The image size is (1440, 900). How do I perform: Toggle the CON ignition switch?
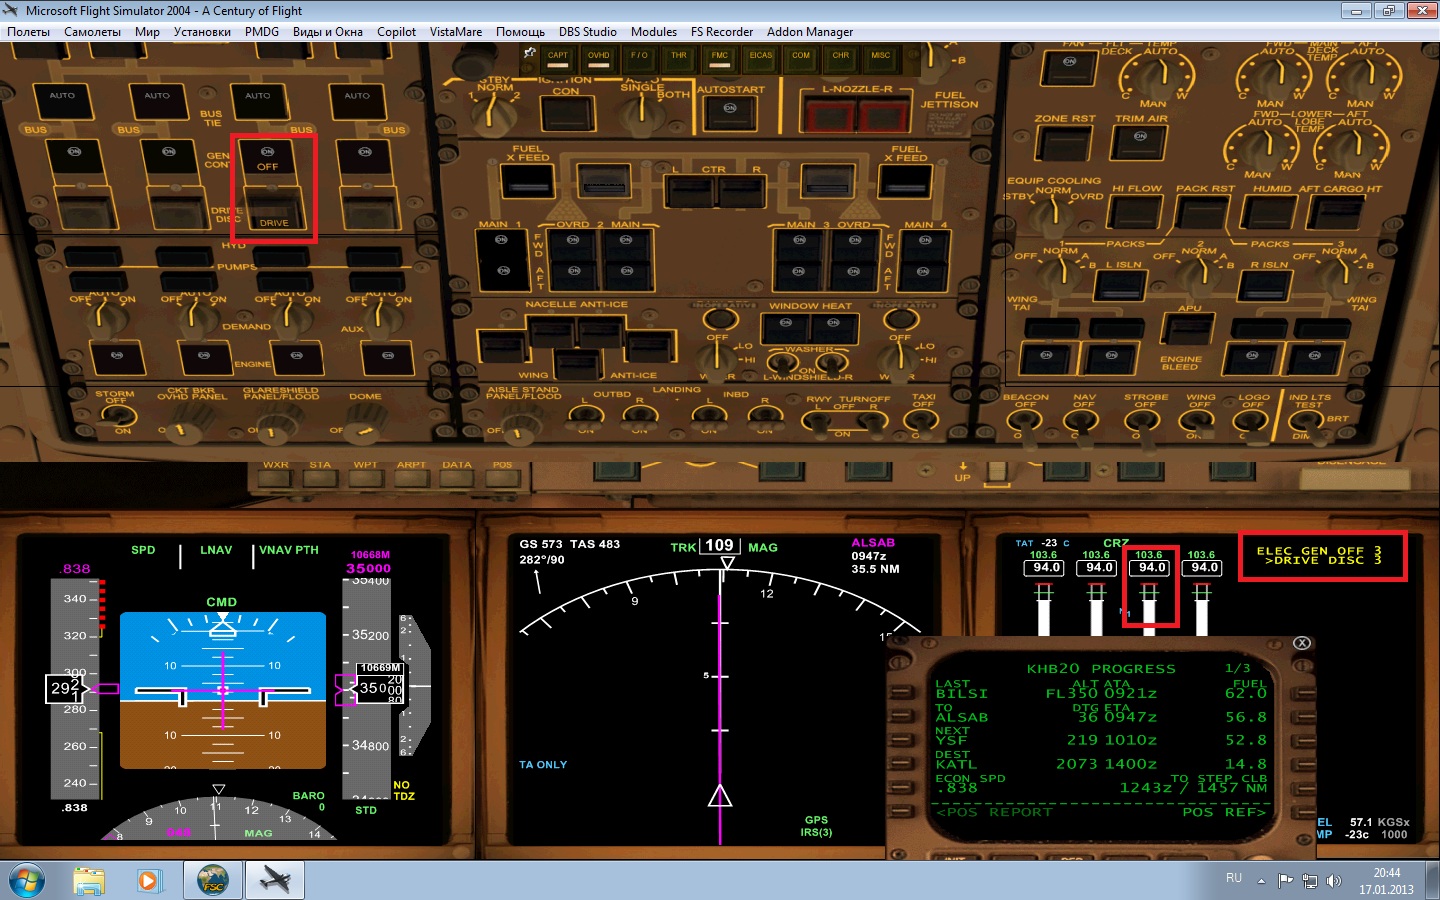click(x=566, y=113)
